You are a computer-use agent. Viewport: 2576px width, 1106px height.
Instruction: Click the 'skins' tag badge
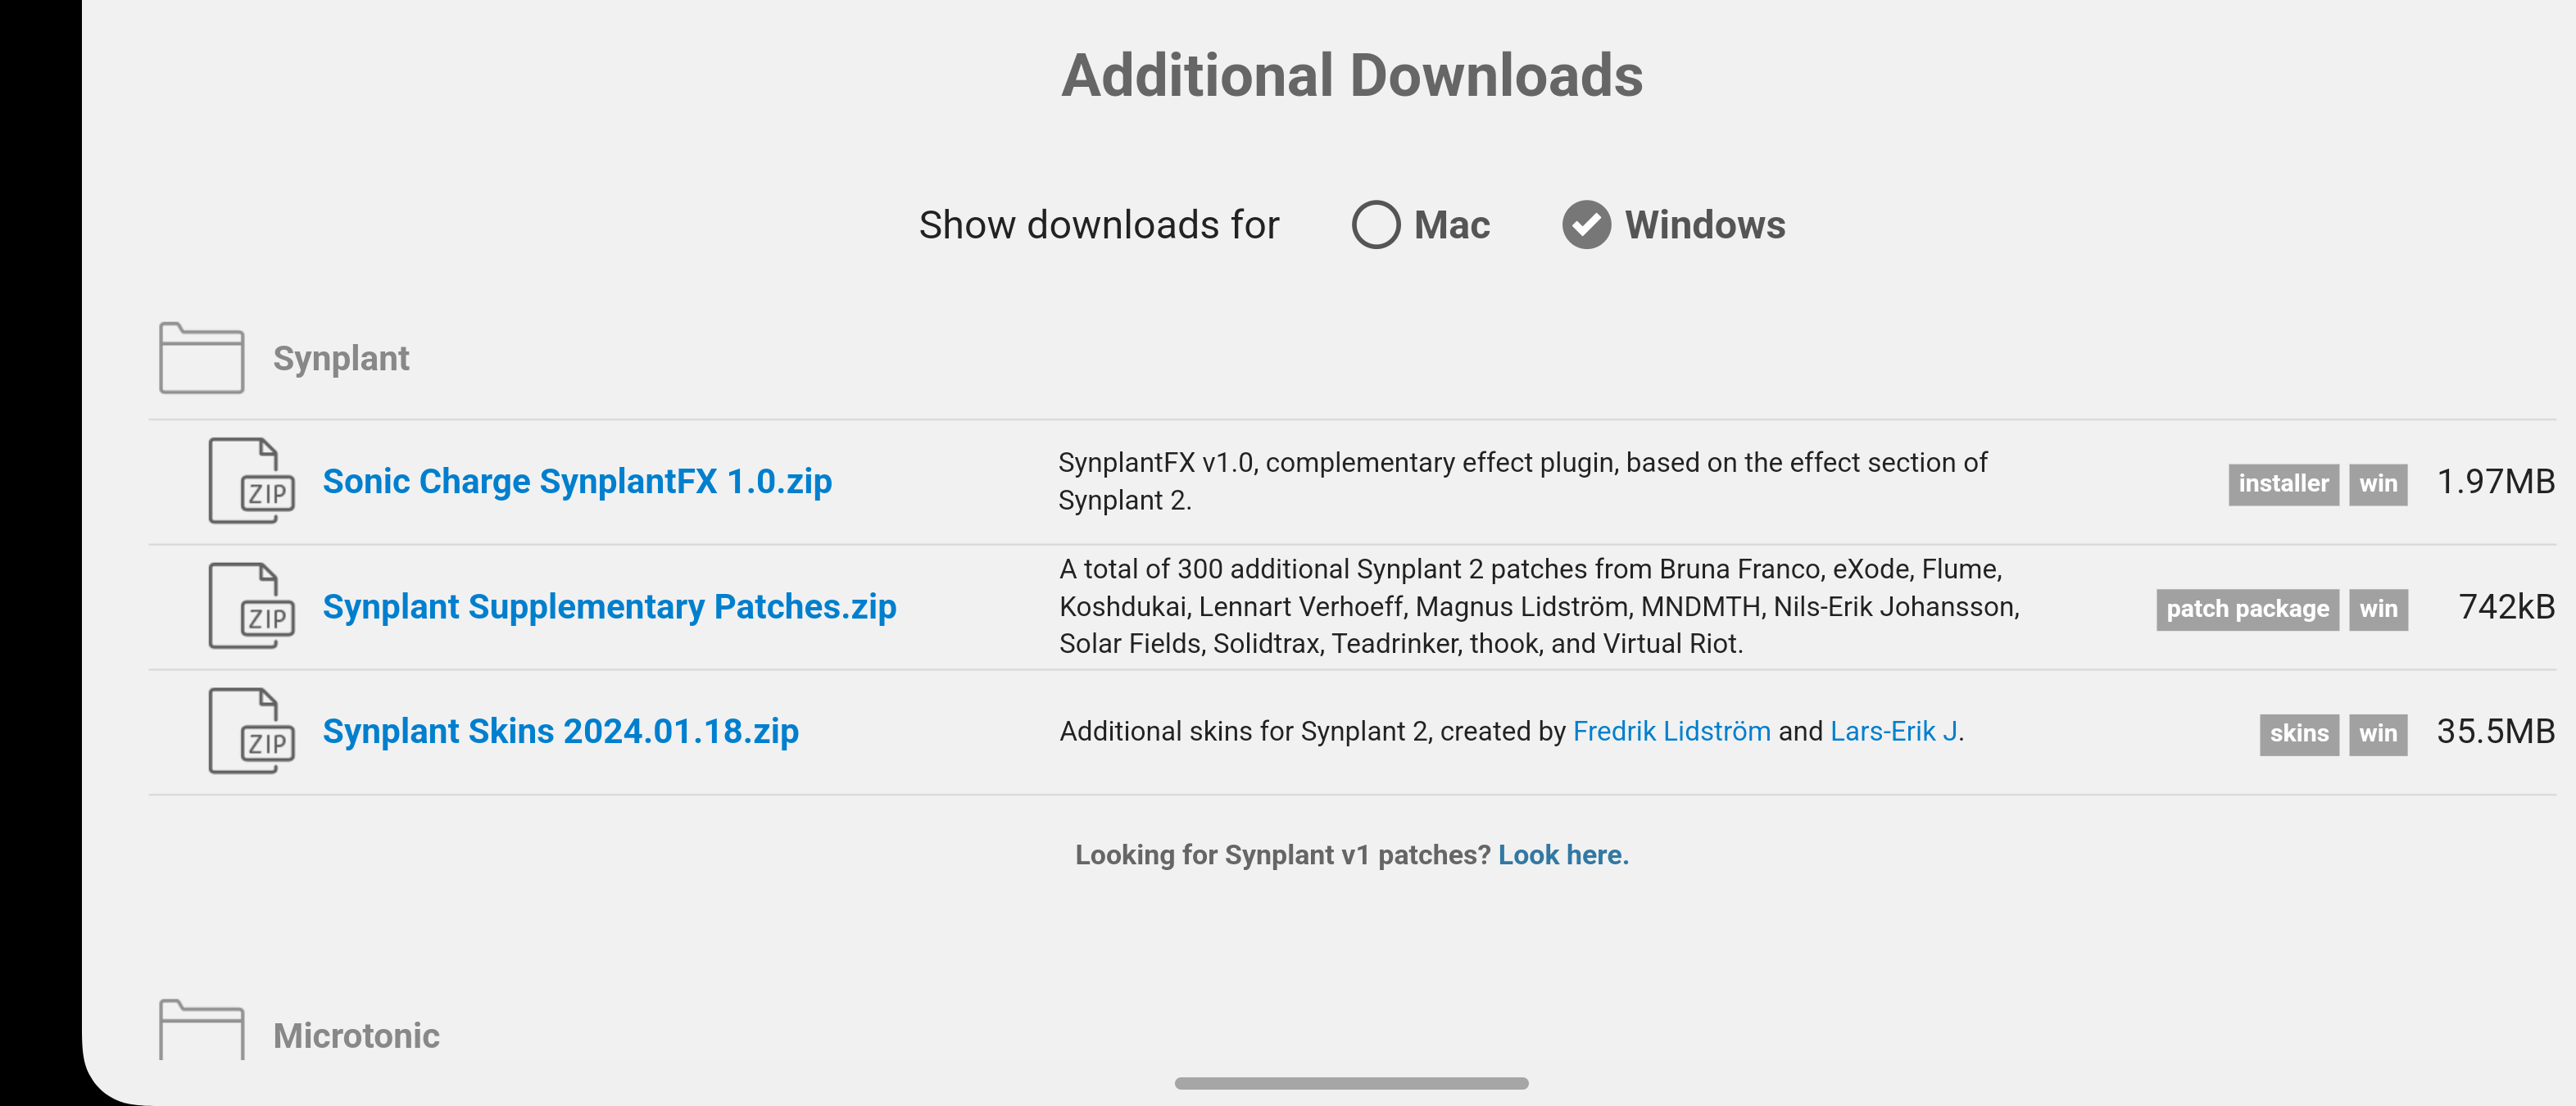coord(2298,734)
